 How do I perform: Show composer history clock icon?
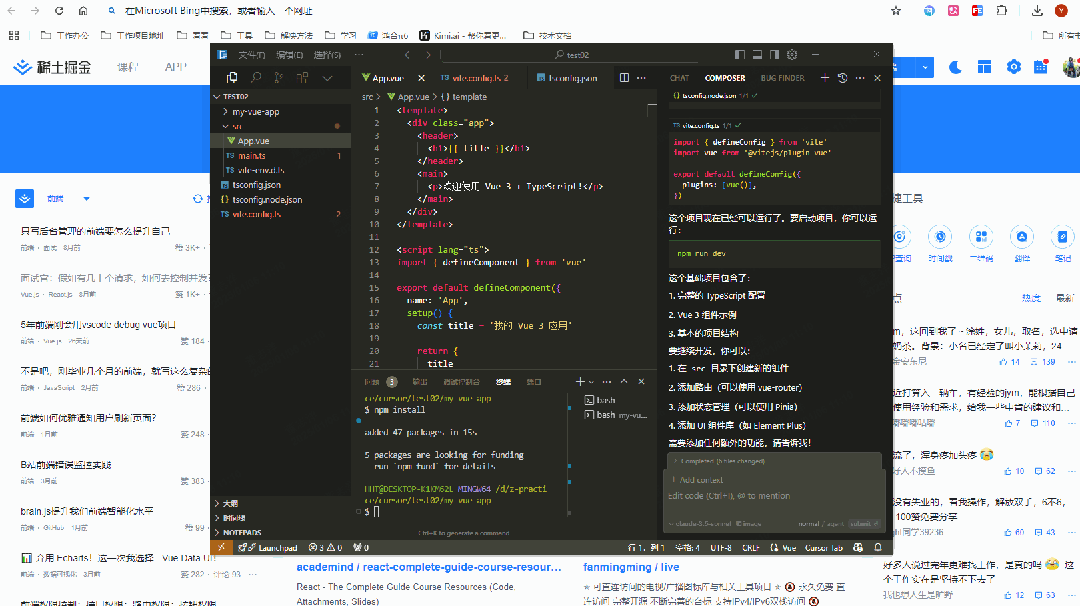point(842,78)
